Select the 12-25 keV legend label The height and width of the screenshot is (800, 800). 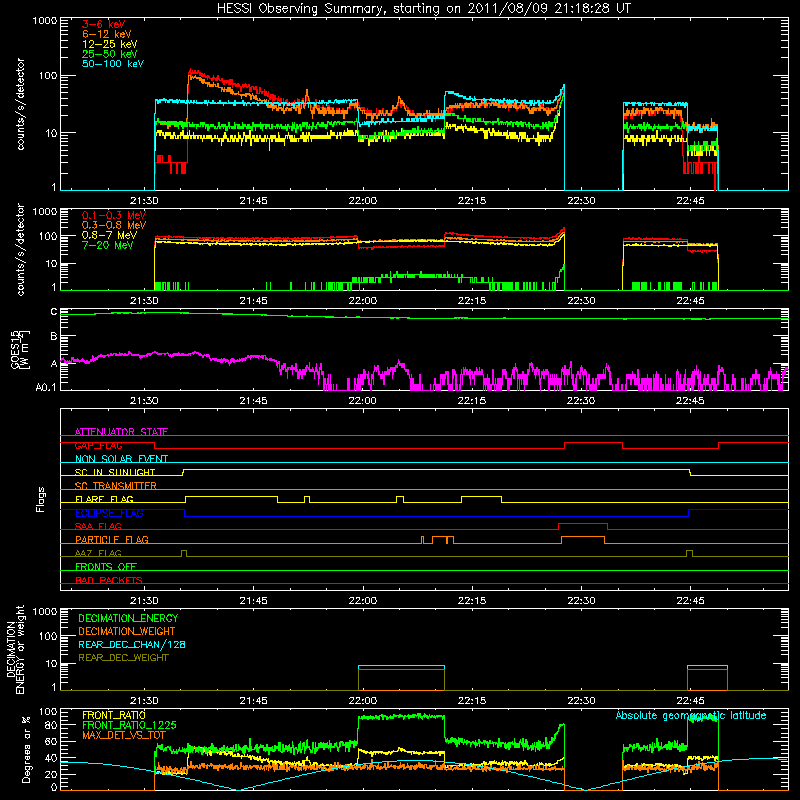pos(110,44)
